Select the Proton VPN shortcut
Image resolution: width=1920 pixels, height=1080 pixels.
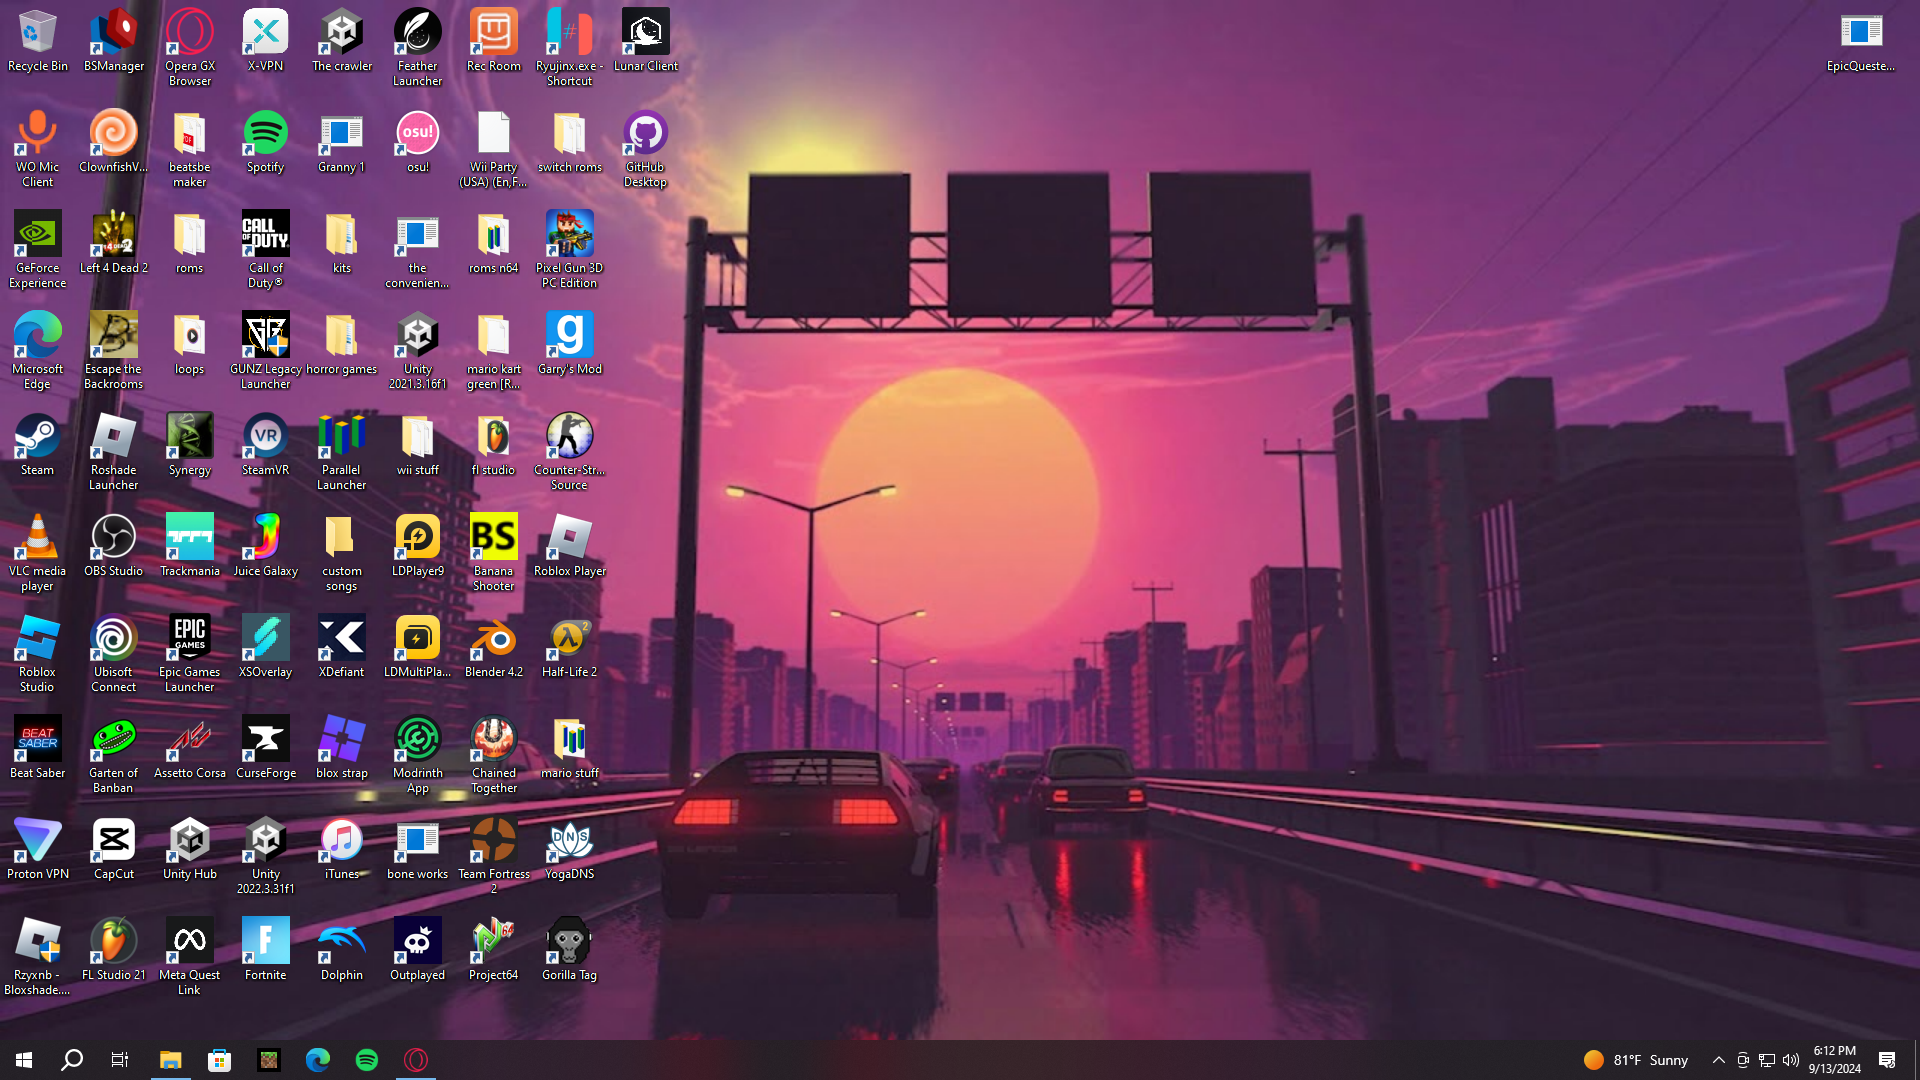point(38,849)
